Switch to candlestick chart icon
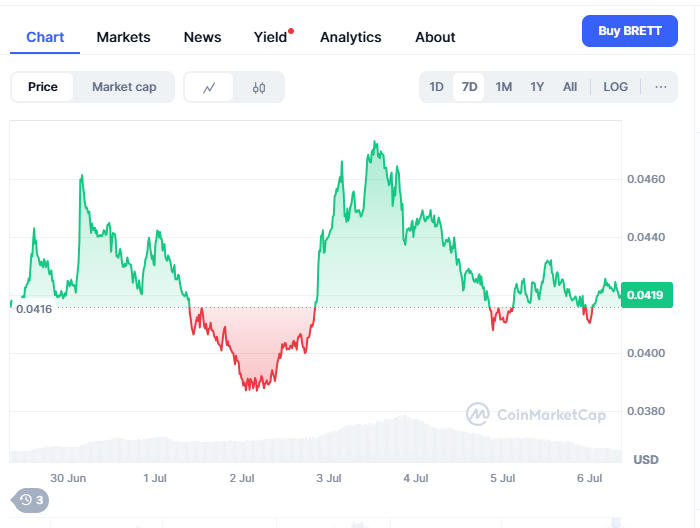Screen dimensions: 700x528 coord(259,87)
